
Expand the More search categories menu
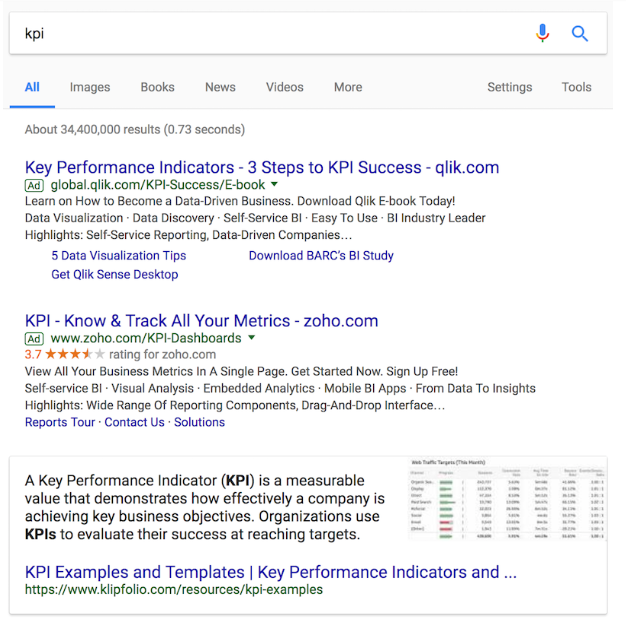tap(348, 87)
